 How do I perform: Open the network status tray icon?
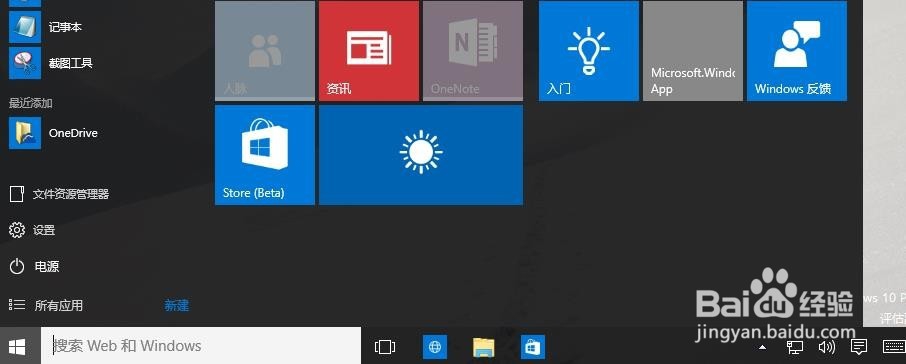pyautogui.click(x=795, y=347)
